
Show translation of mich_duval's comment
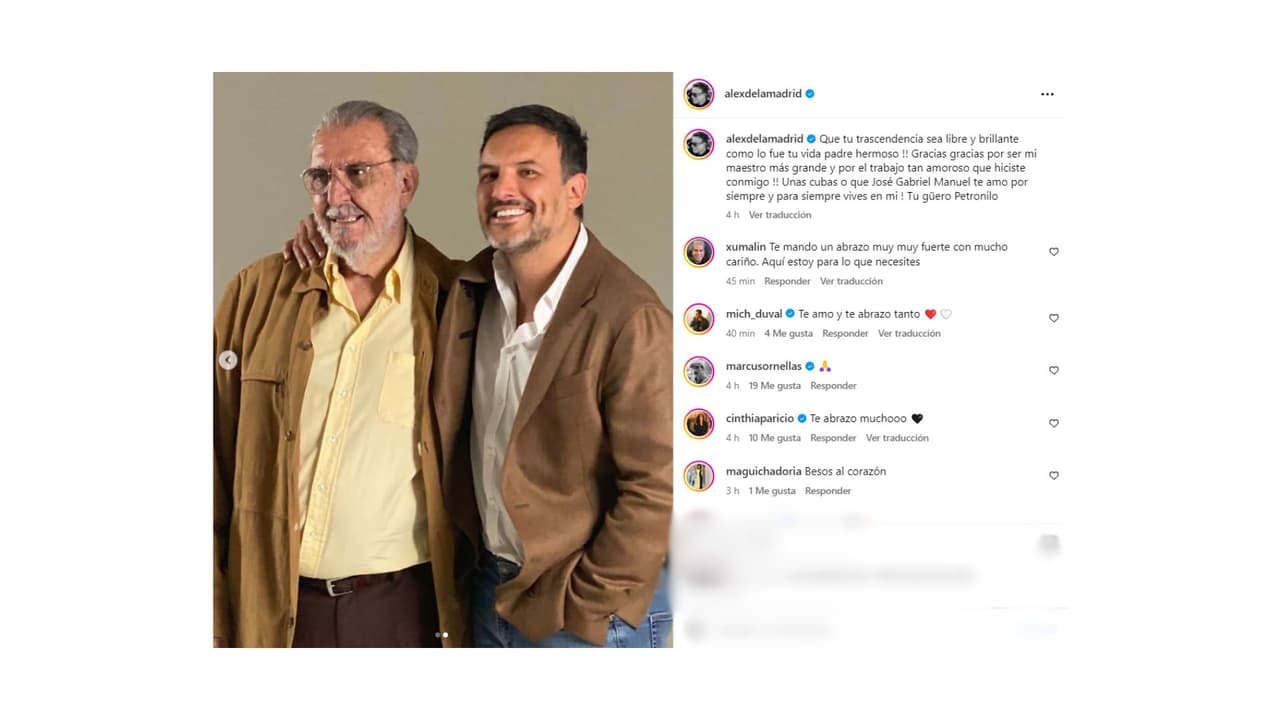pyautogui.click(x=910, y=333)
